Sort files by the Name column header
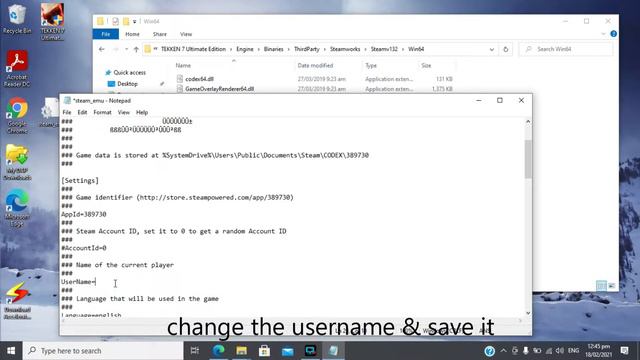The width and height of the screenshot is (640, 360). click(183, 65)
